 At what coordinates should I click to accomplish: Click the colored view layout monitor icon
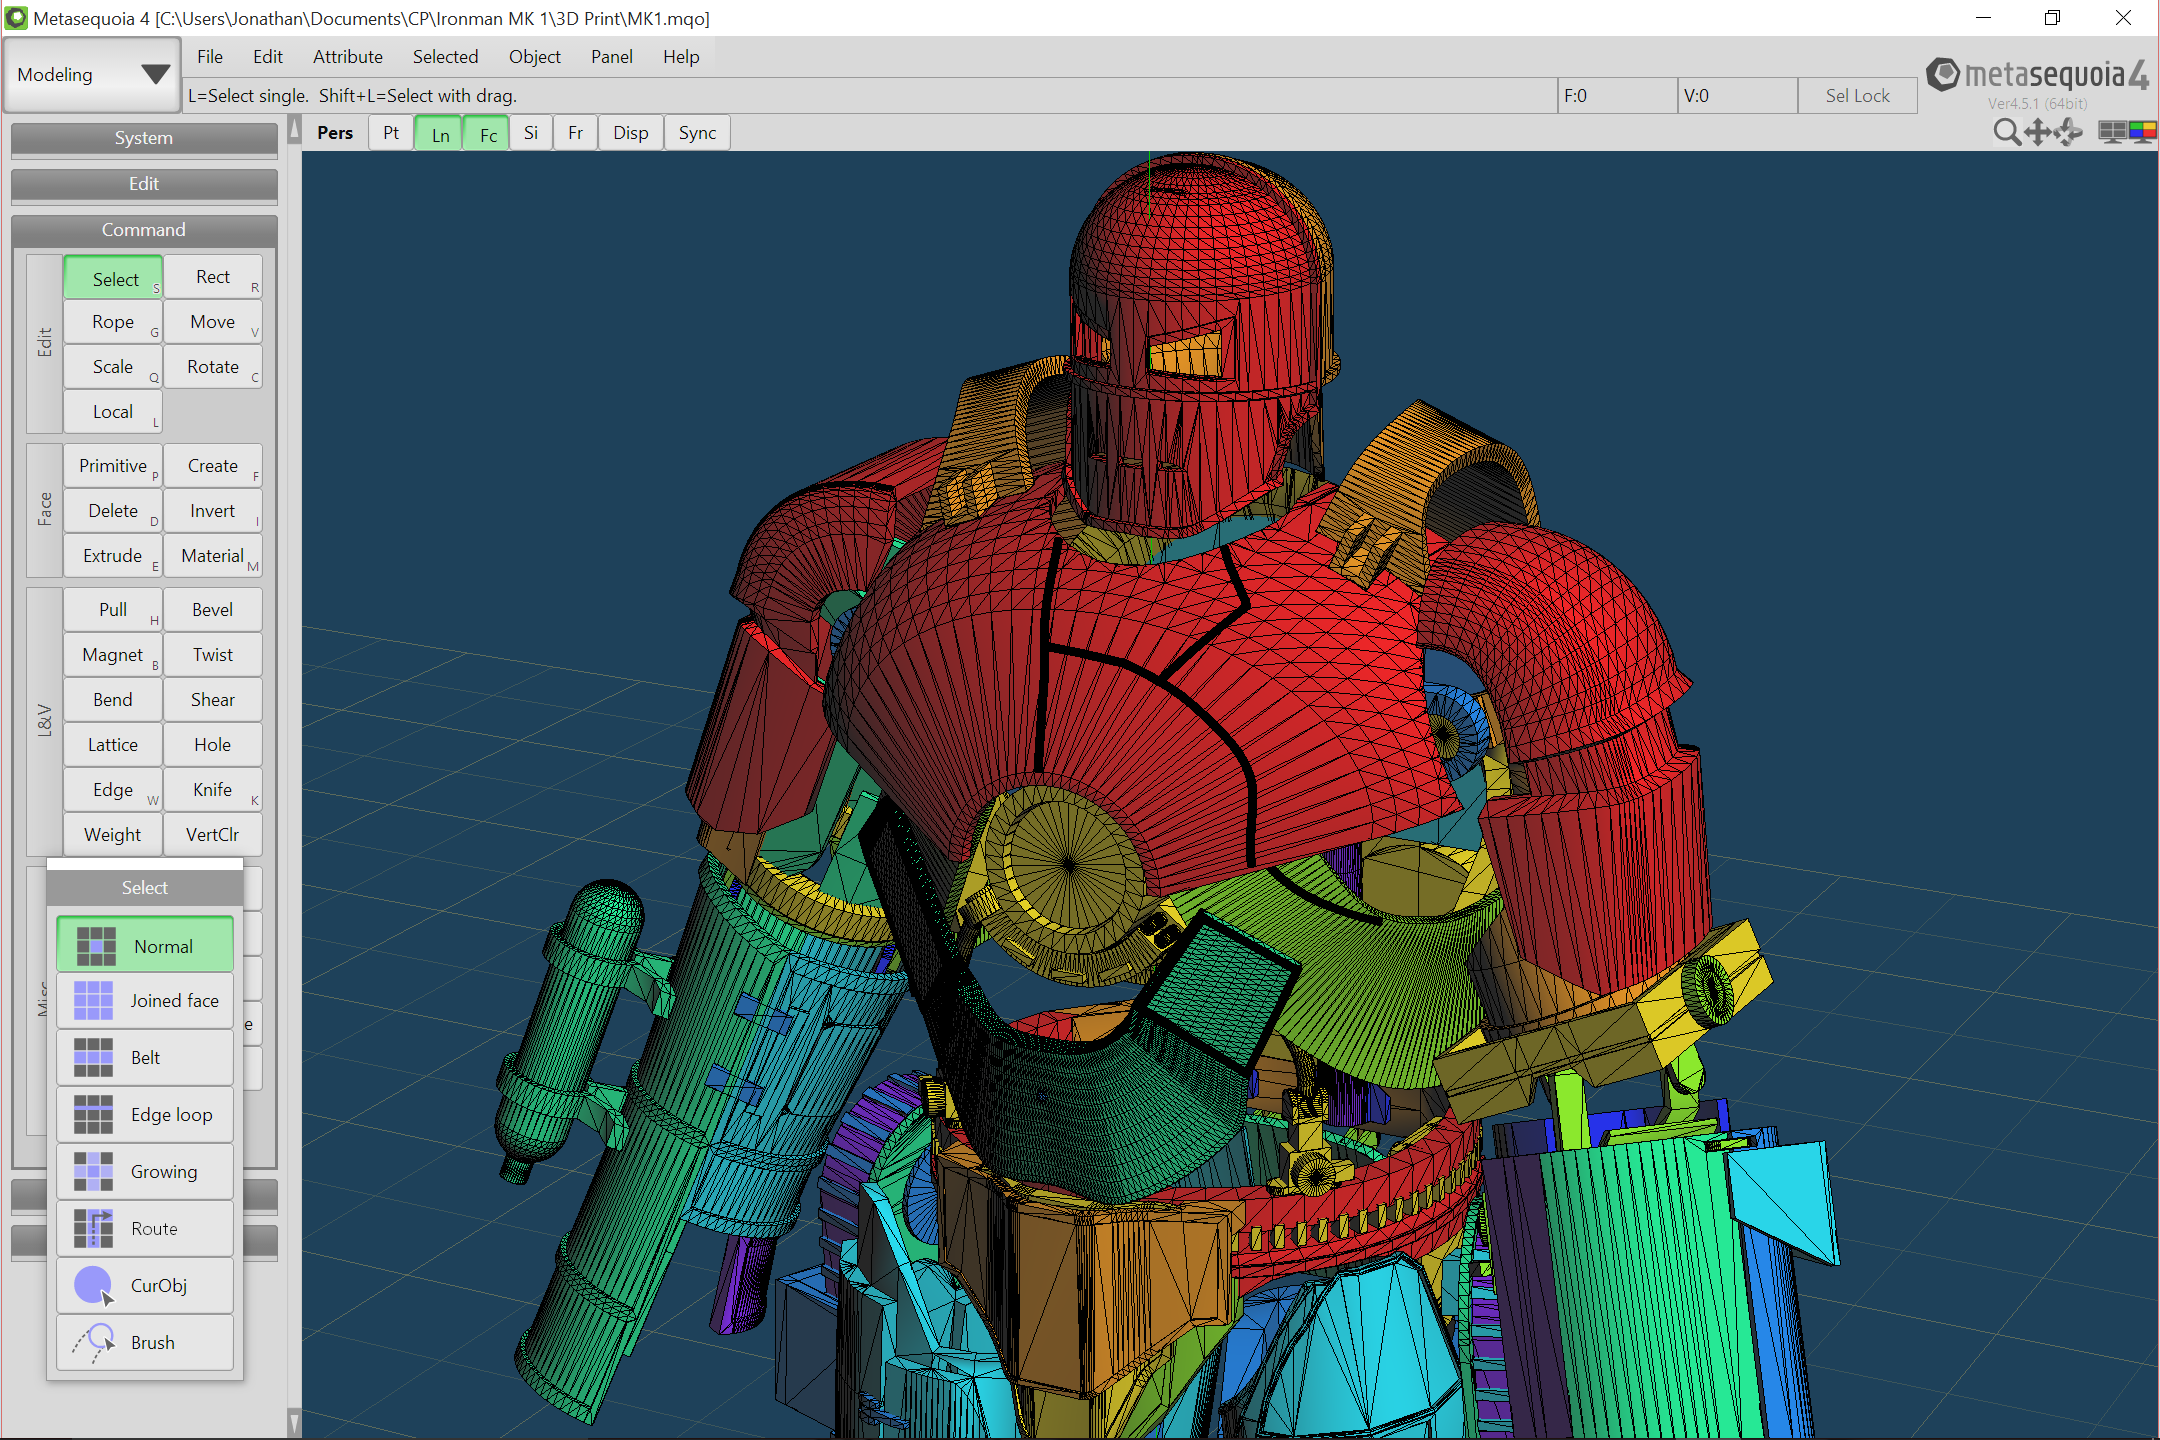point(2142,132)
